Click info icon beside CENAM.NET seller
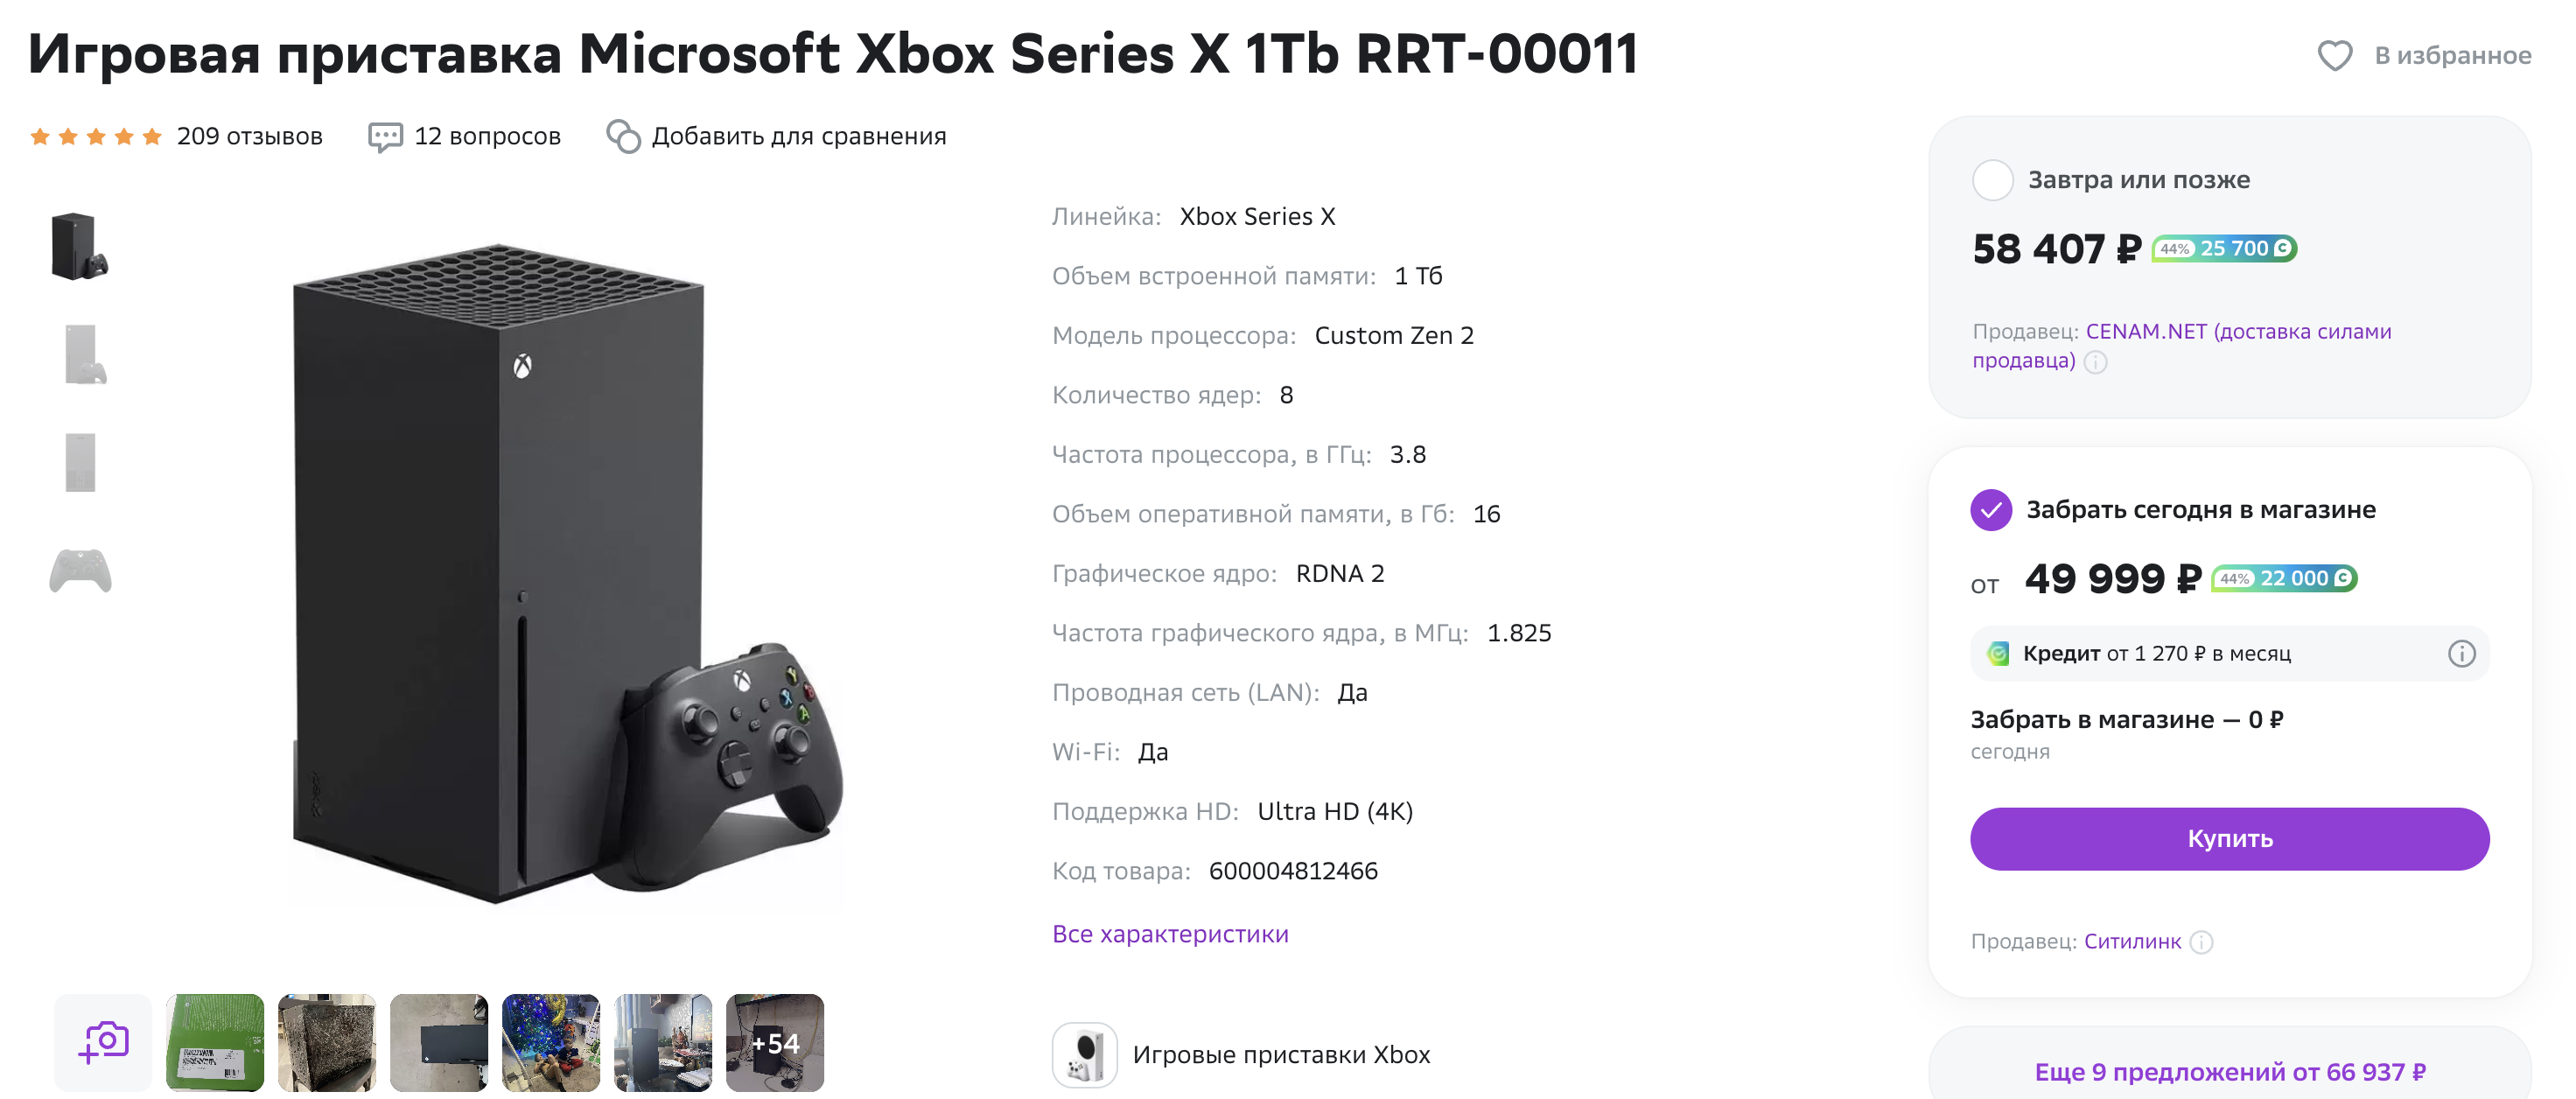Viewport: 2576px width, 1099px height. [2095, 362]
